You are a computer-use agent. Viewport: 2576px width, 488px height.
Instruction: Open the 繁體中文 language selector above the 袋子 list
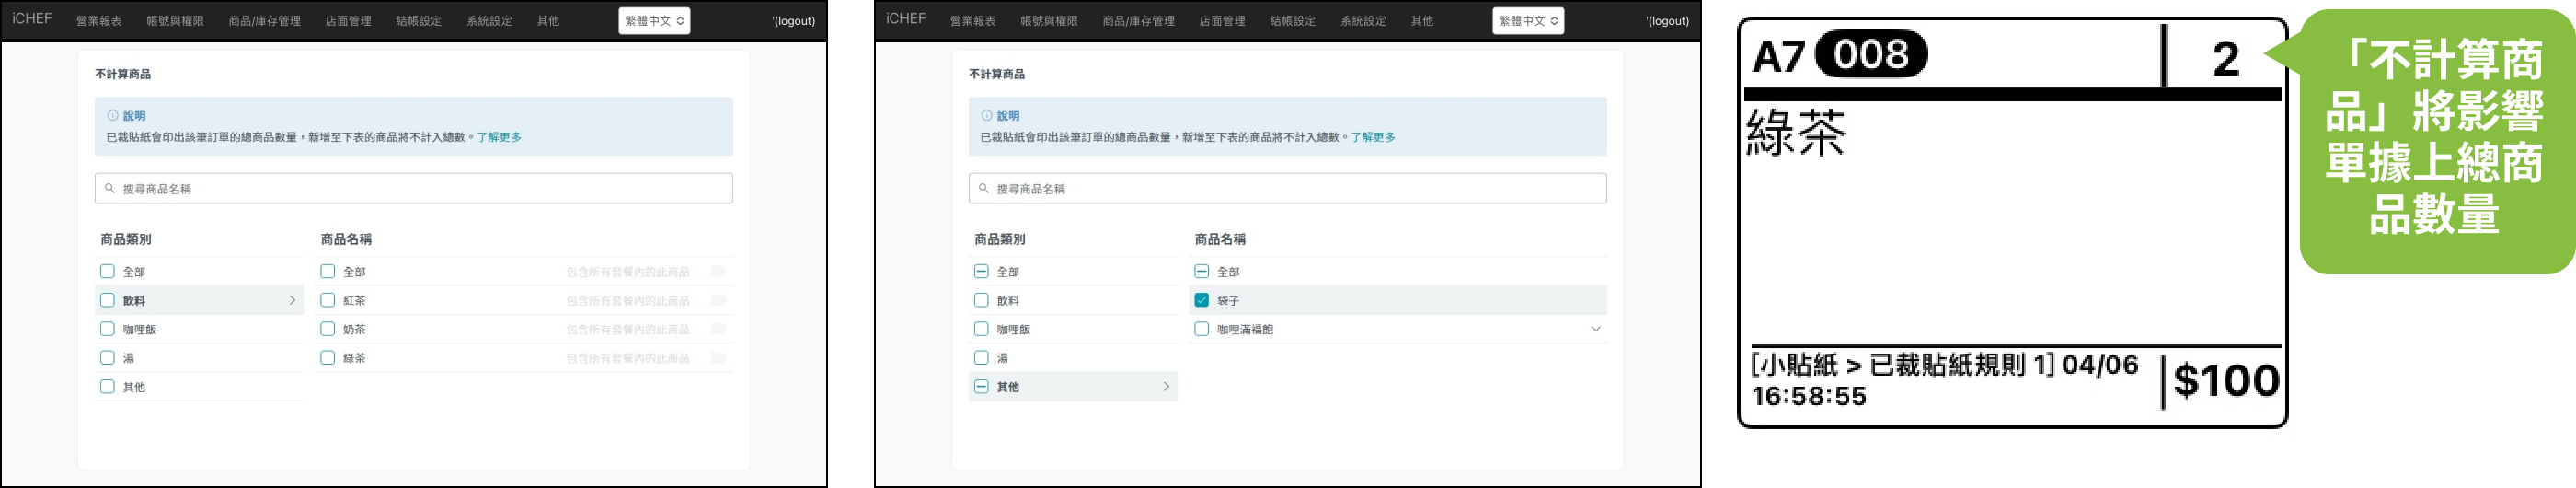pos(1528,21)
